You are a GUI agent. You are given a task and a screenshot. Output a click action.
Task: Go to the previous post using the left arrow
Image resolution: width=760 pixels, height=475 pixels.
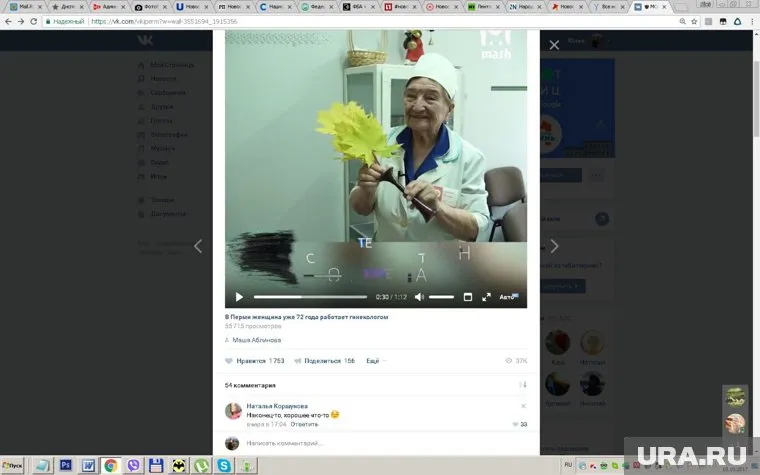pyautogui.click(x=198, y=246)
